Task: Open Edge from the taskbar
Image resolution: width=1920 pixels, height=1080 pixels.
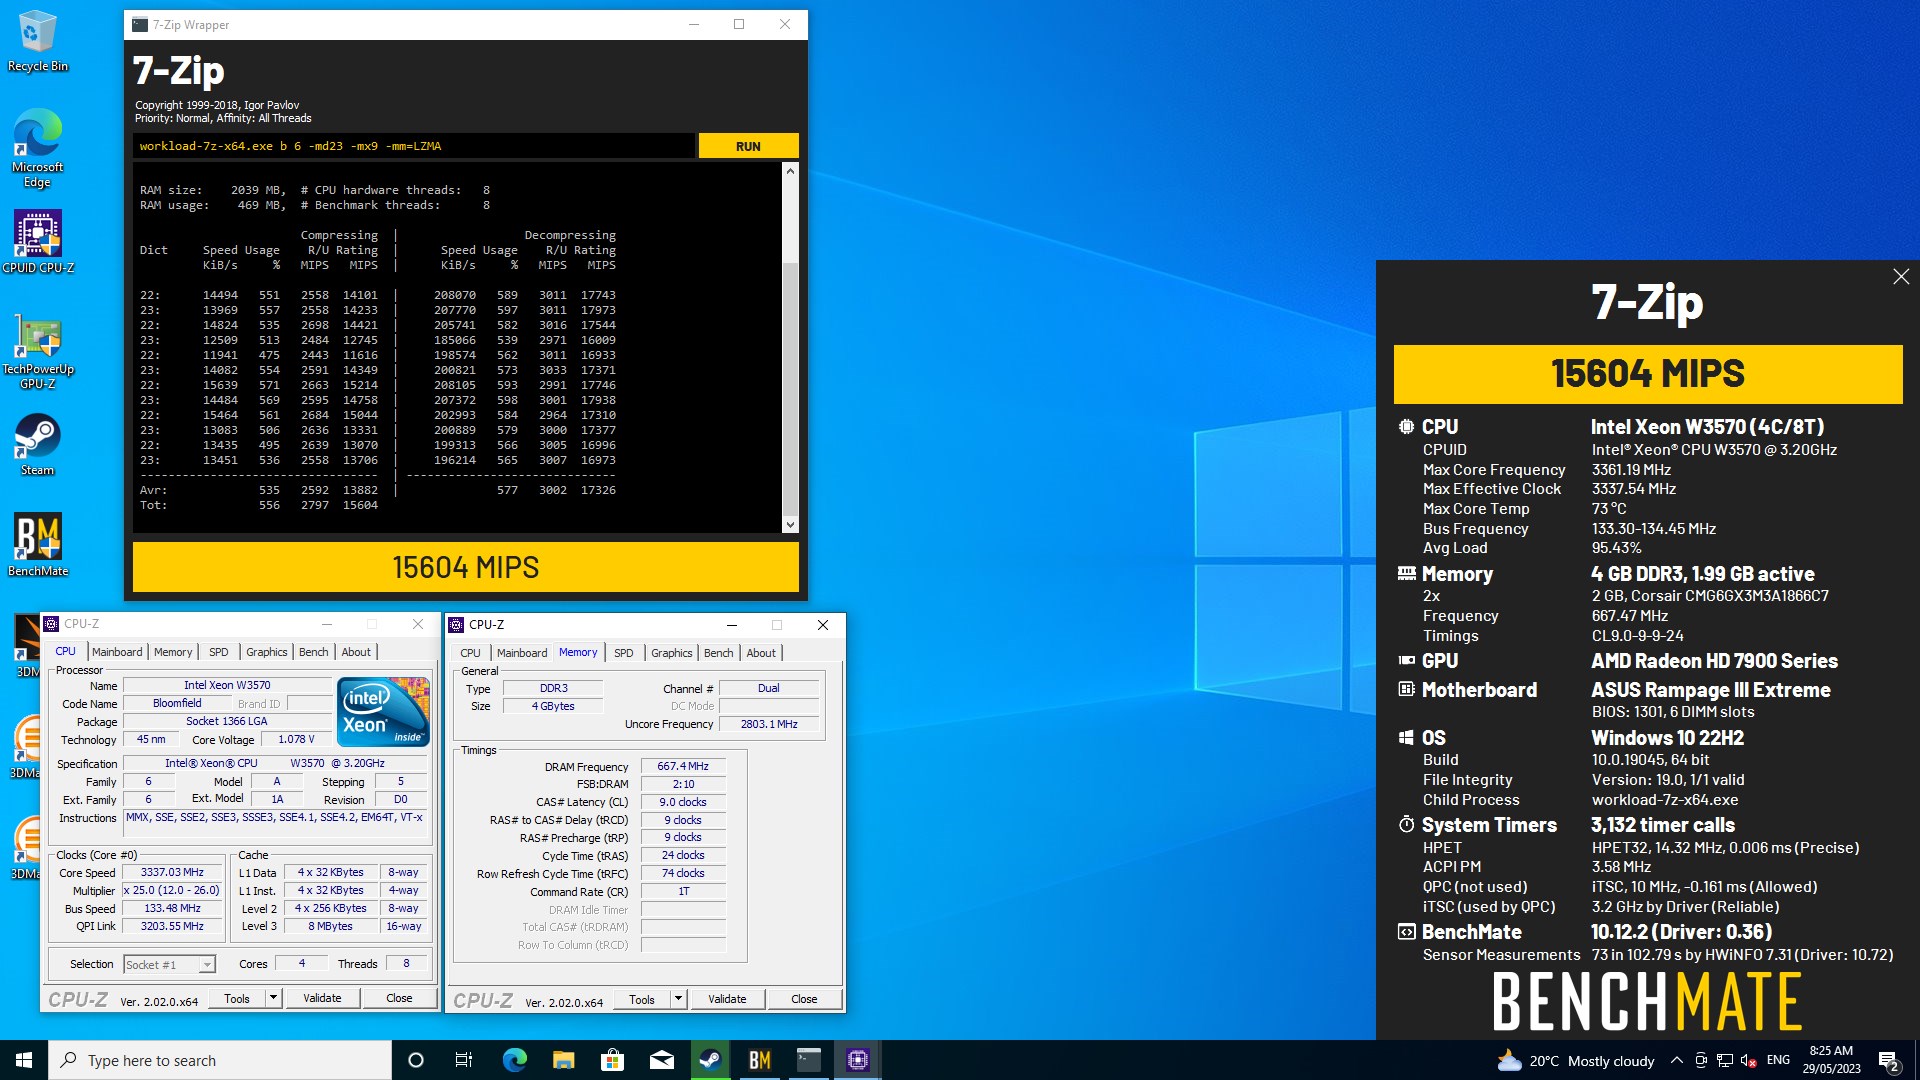Action: tap(514, 1060)
